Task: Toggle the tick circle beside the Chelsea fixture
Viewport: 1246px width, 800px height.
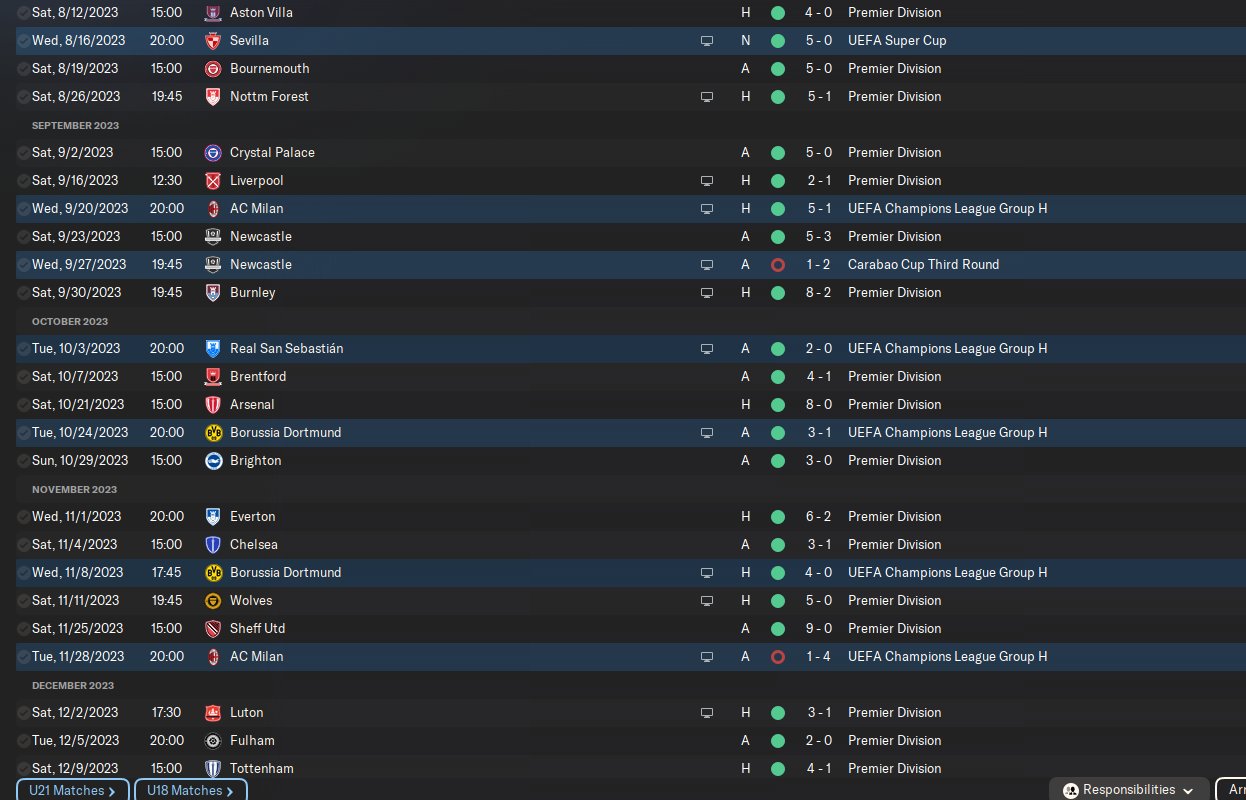Action: pyautogui.click(x=24, y=545)
